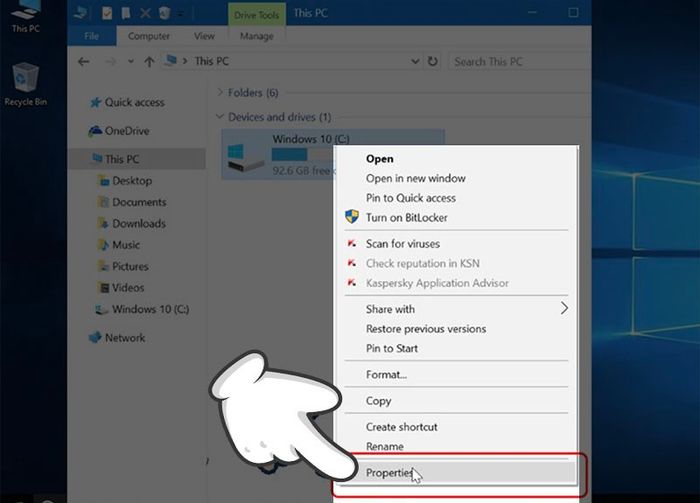The width and height of the screenshot is (700, 503).
Task: Click the Network icon in sidebar
Action: point(95,338)
